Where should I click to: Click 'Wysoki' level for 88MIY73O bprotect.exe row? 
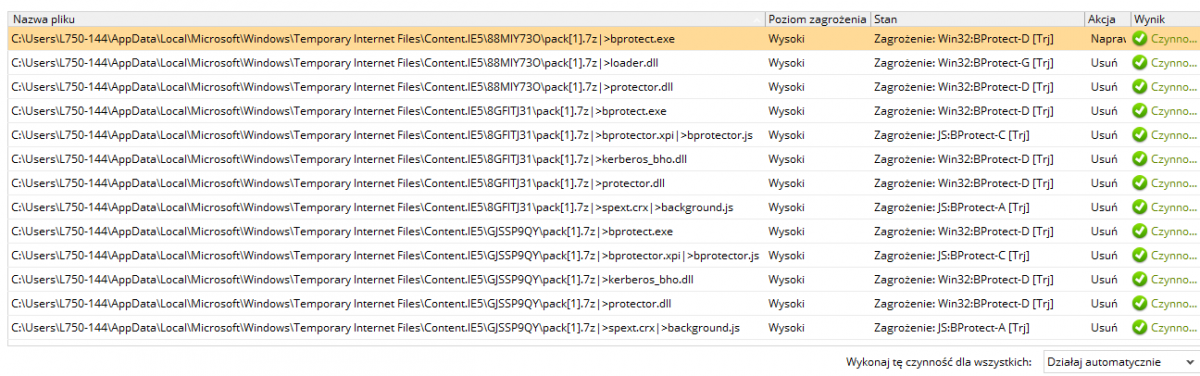pos(786,38)
